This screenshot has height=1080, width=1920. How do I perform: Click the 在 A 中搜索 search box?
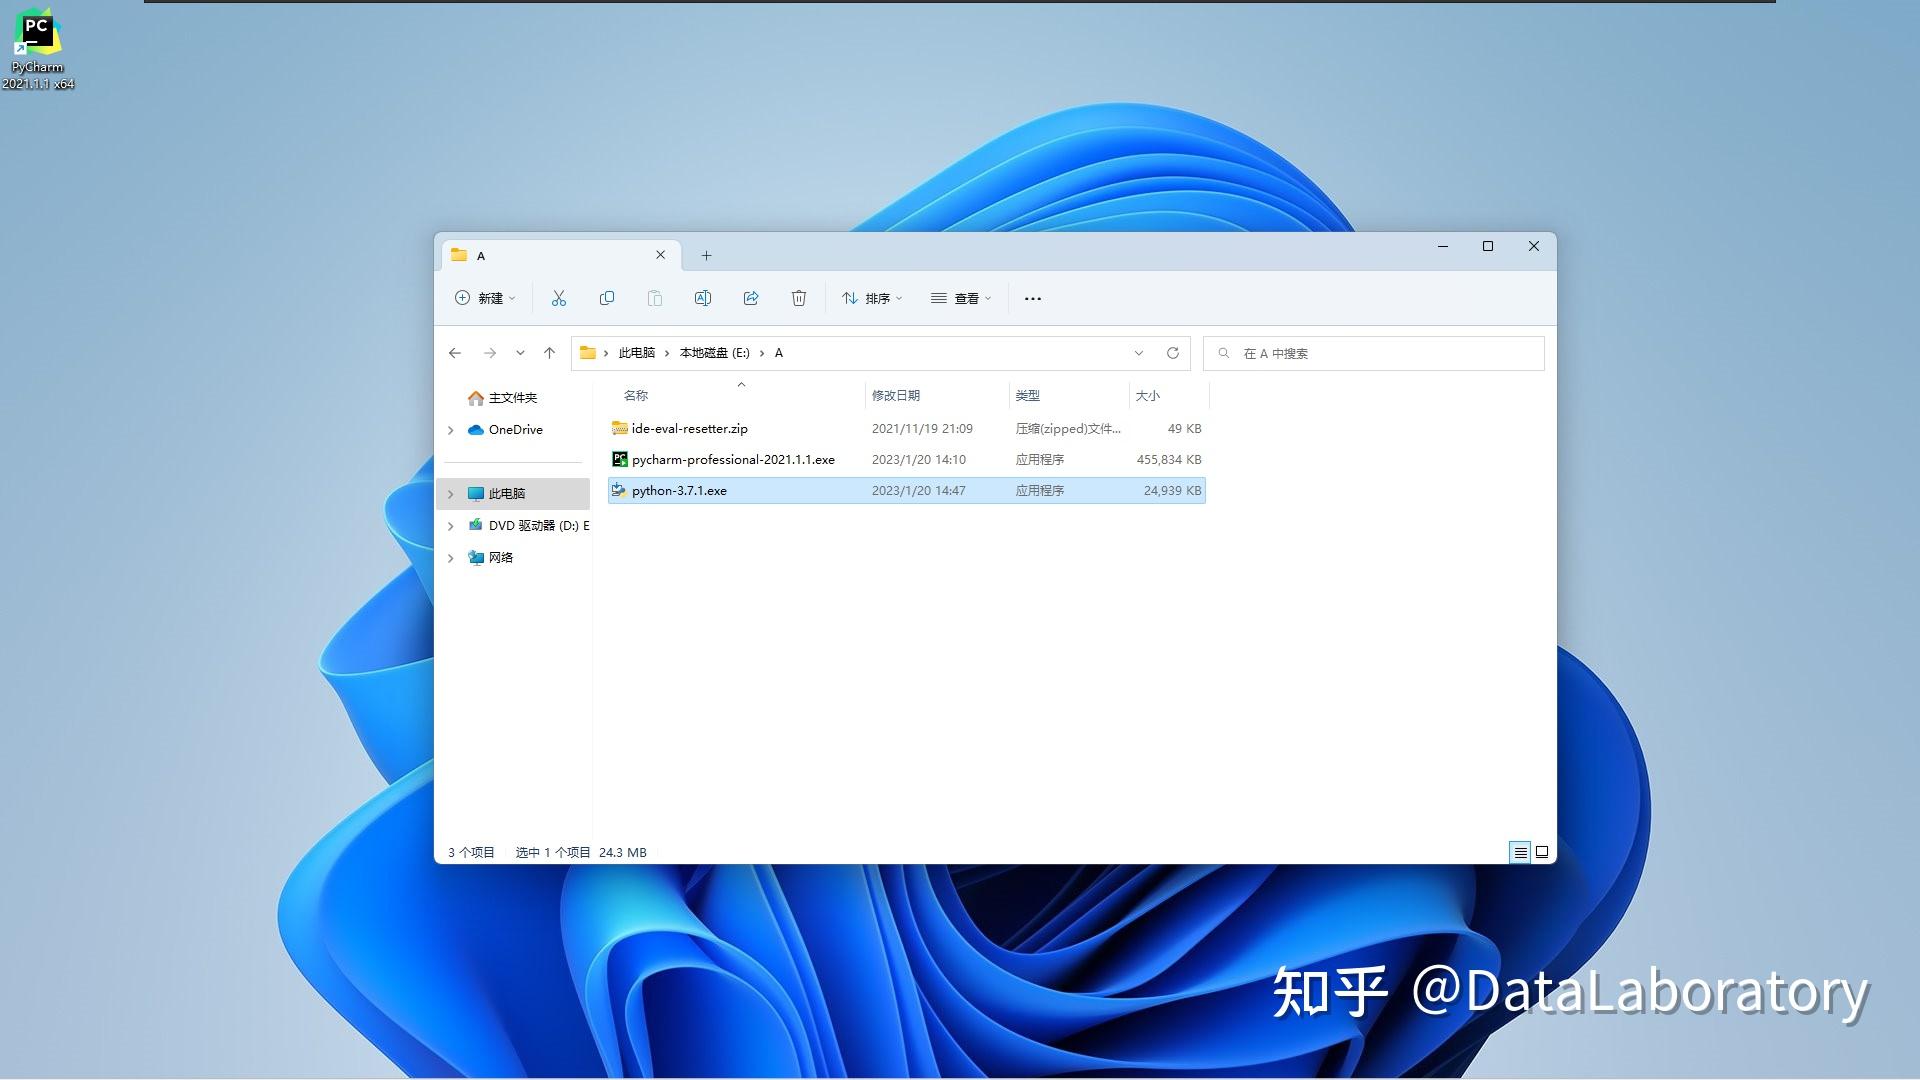pos(1374,353)
